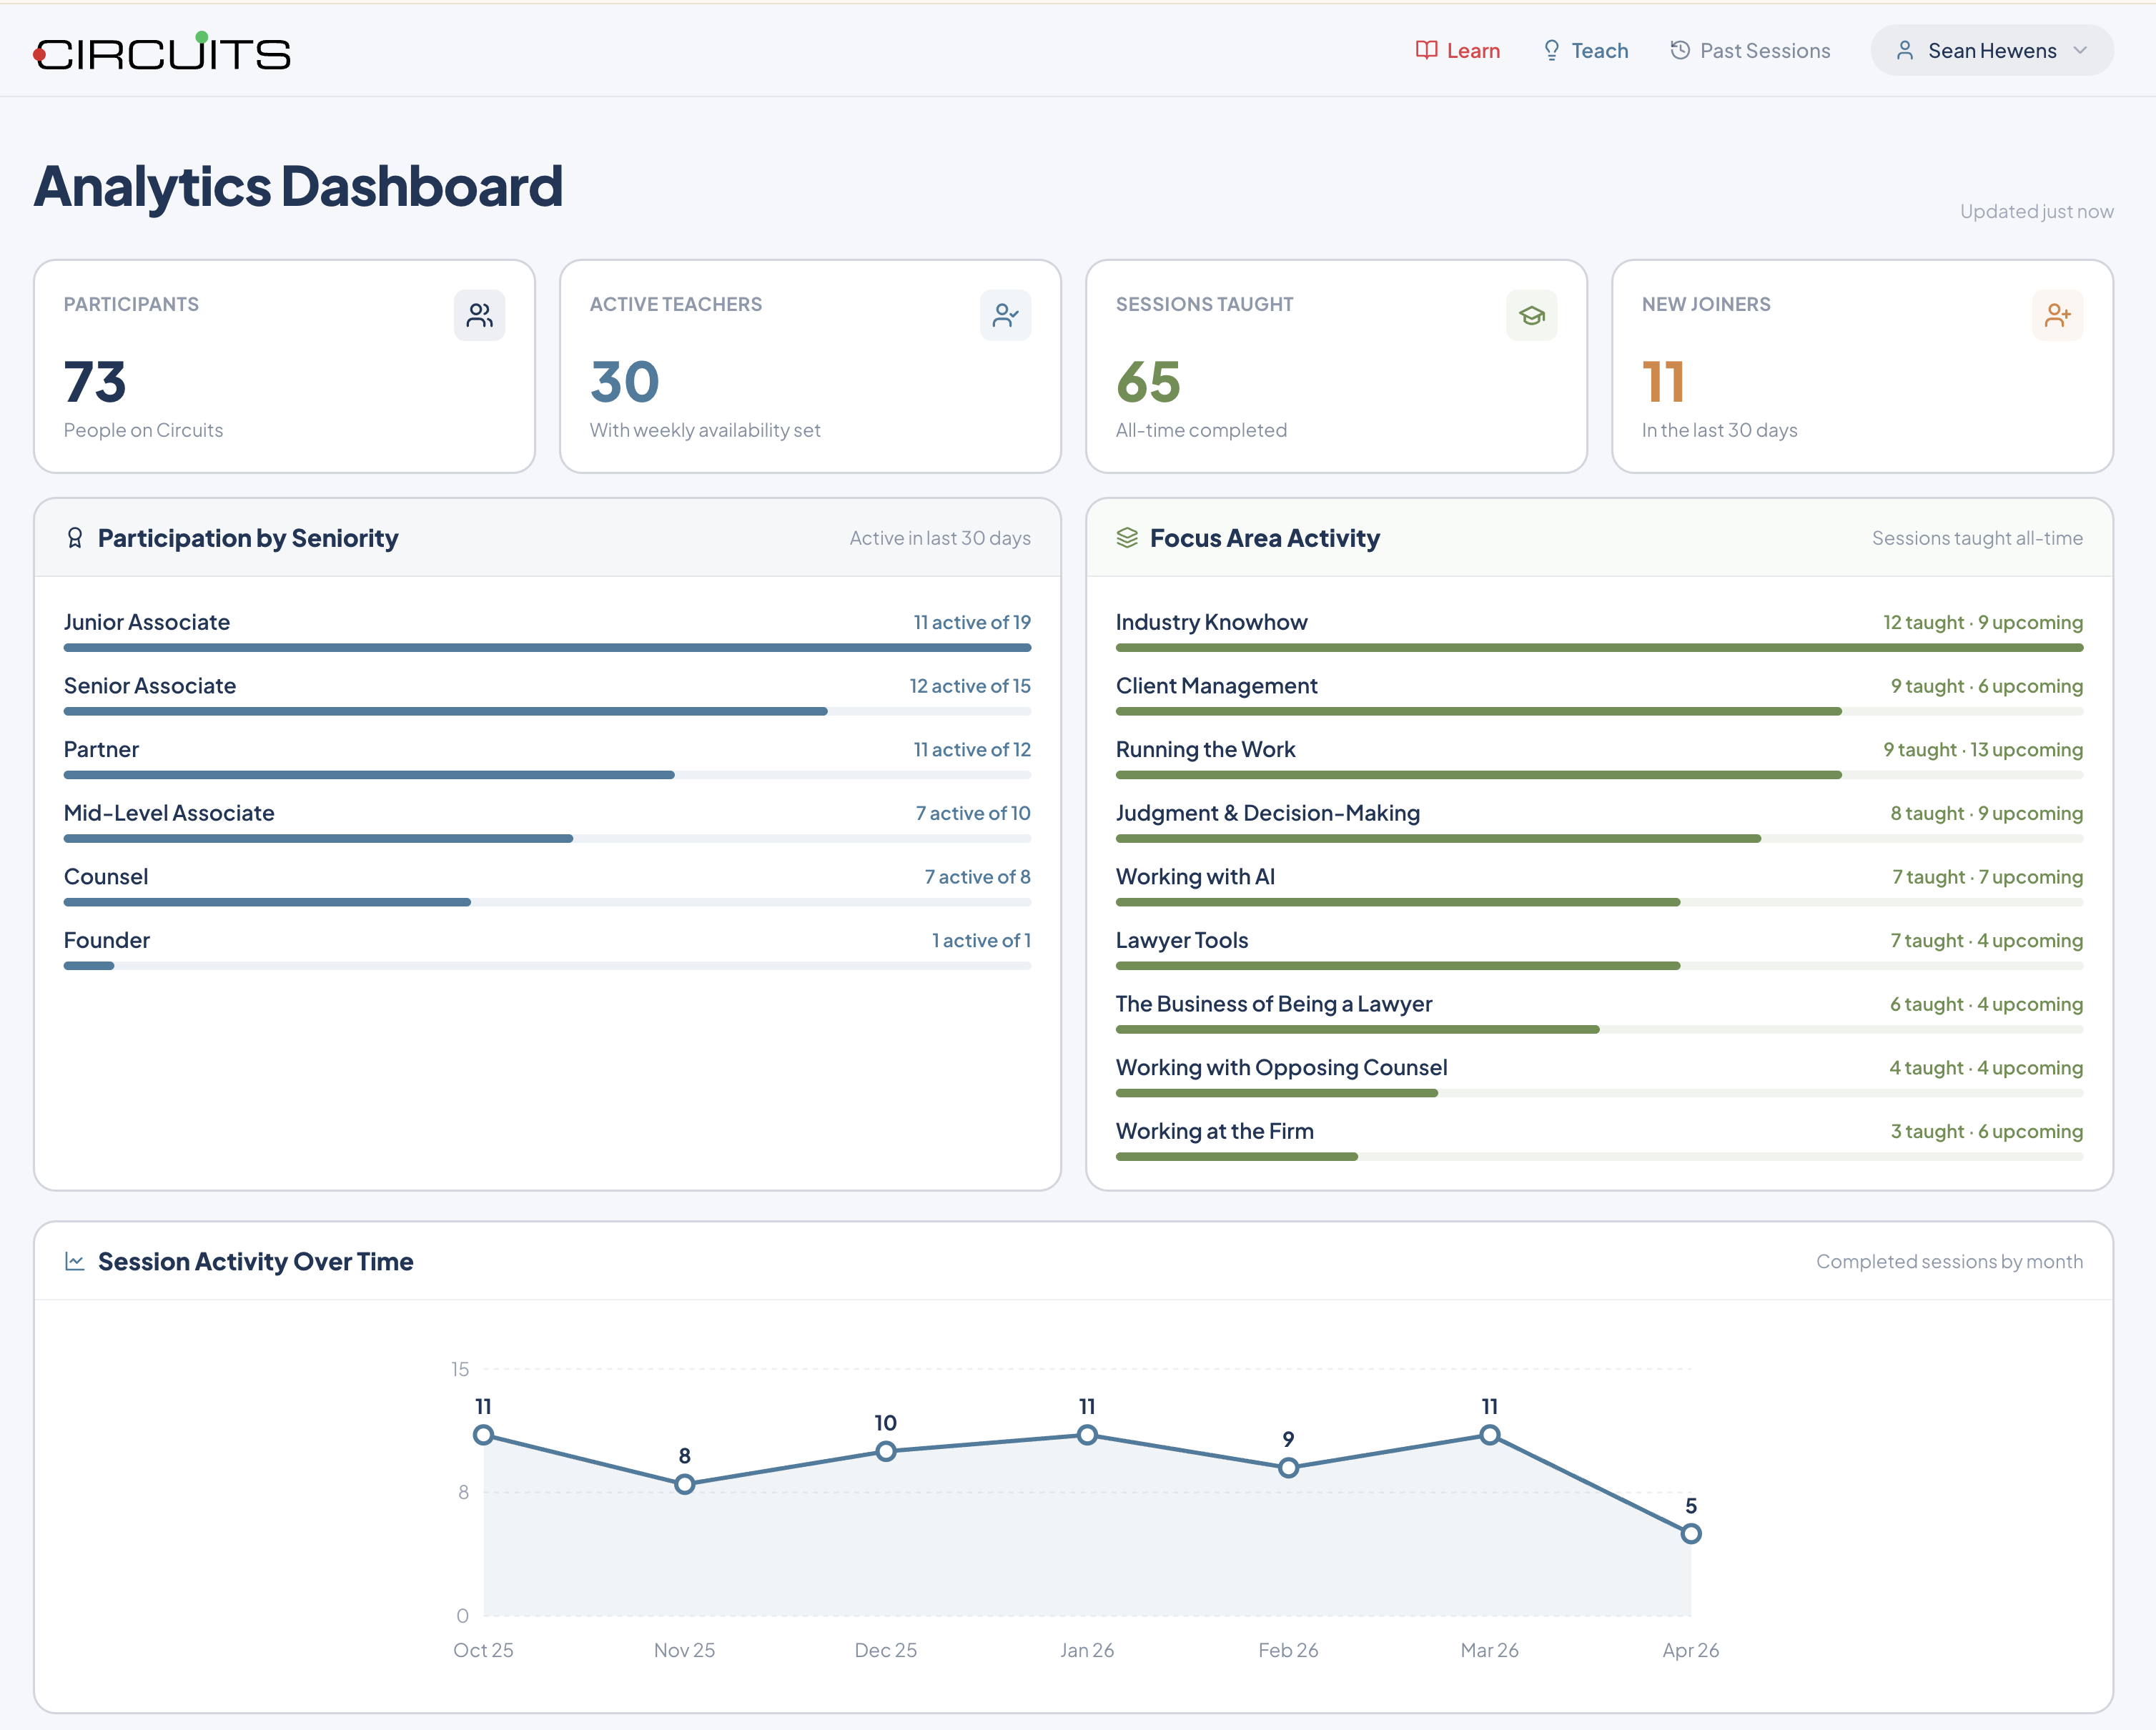
Task: Click the New Joiners user-plus icon
Action: [2057, 316]
